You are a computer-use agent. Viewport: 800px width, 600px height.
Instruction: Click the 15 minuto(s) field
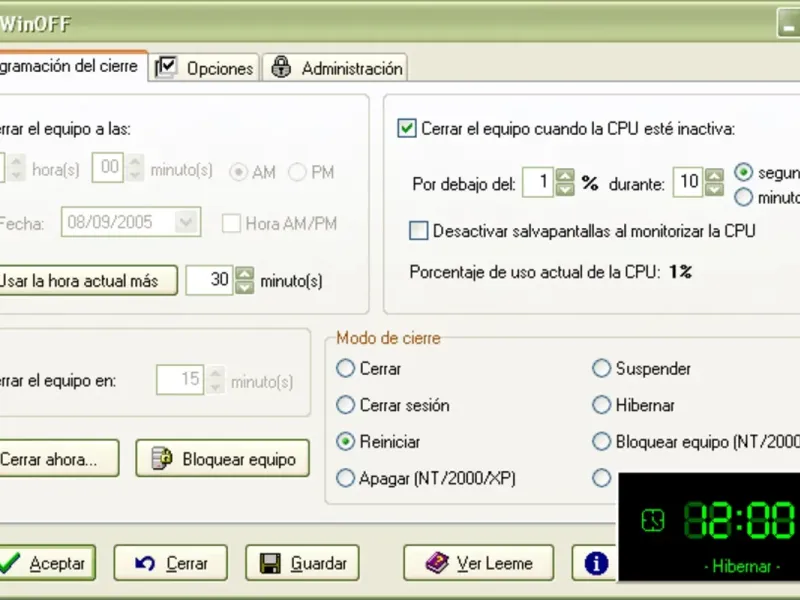(181, 379)
